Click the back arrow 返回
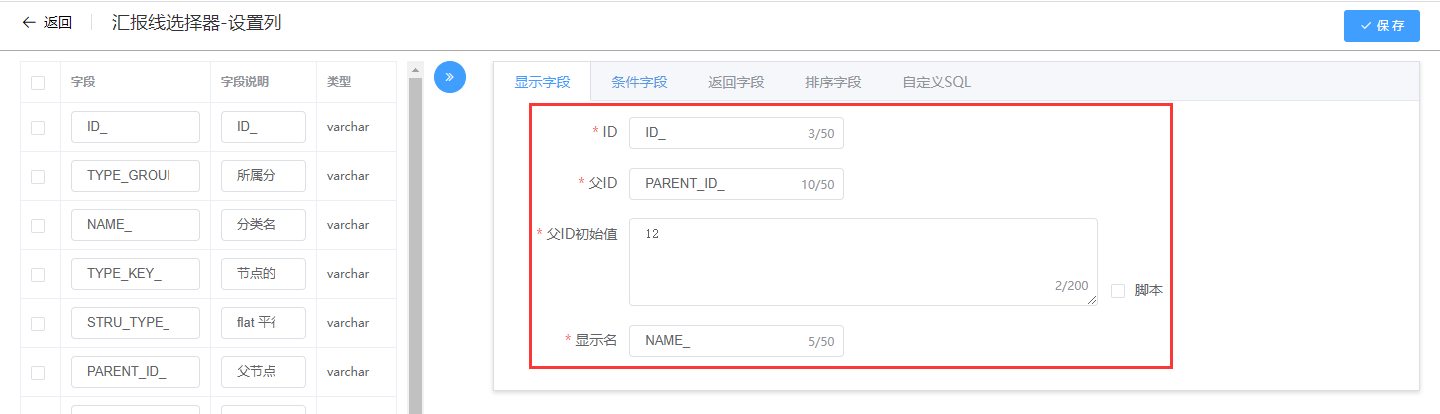 tap(46, 23)
